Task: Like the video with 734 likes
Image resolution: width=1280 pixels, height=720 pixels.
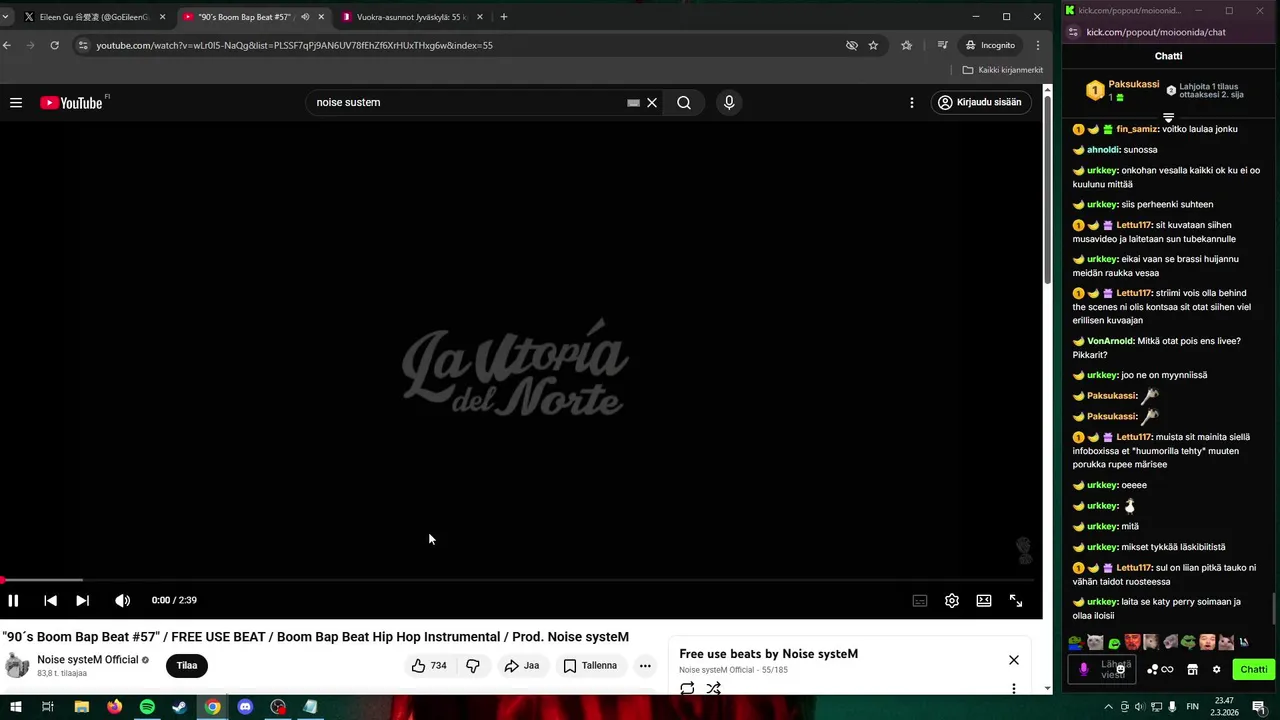Action: (429, 665)
